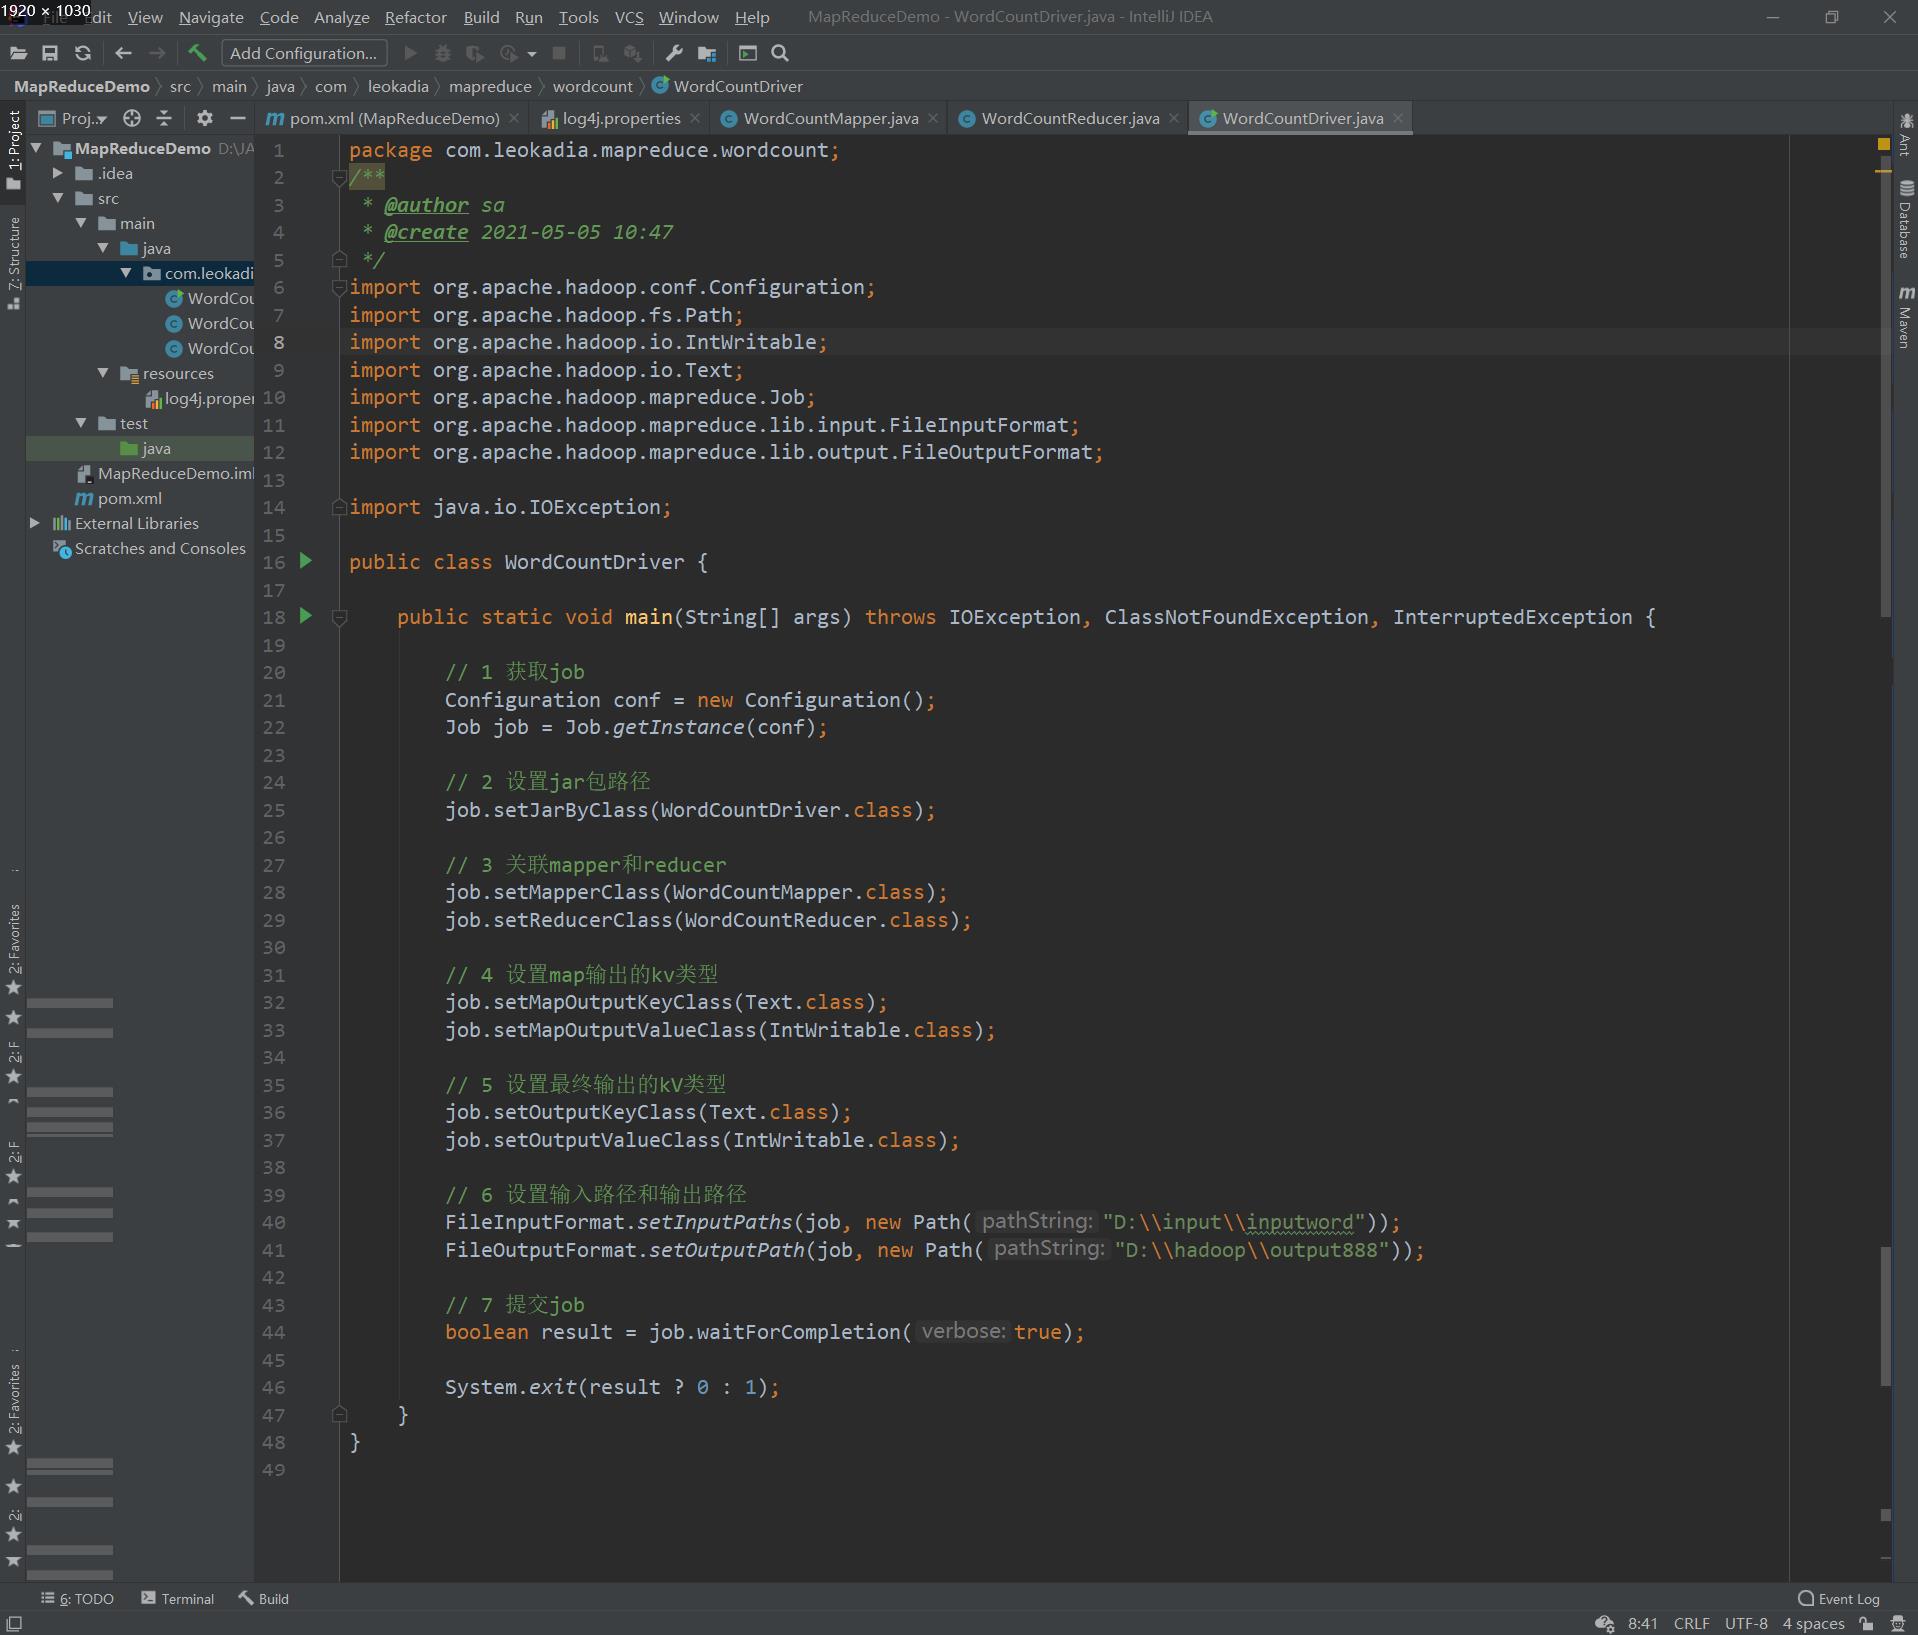Click the run gutter arrow beside main method

[306, 616]
